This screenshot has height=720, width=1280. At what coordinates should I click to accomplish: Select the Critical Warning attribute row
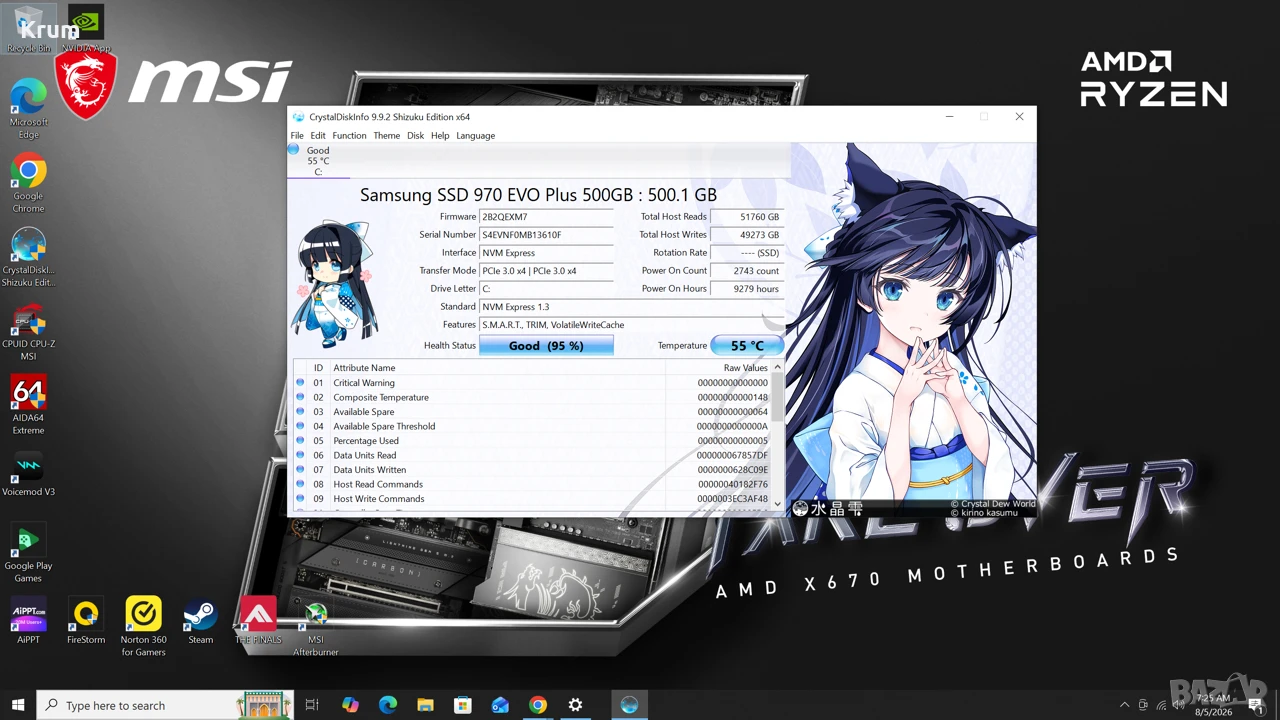coord(532,383)
